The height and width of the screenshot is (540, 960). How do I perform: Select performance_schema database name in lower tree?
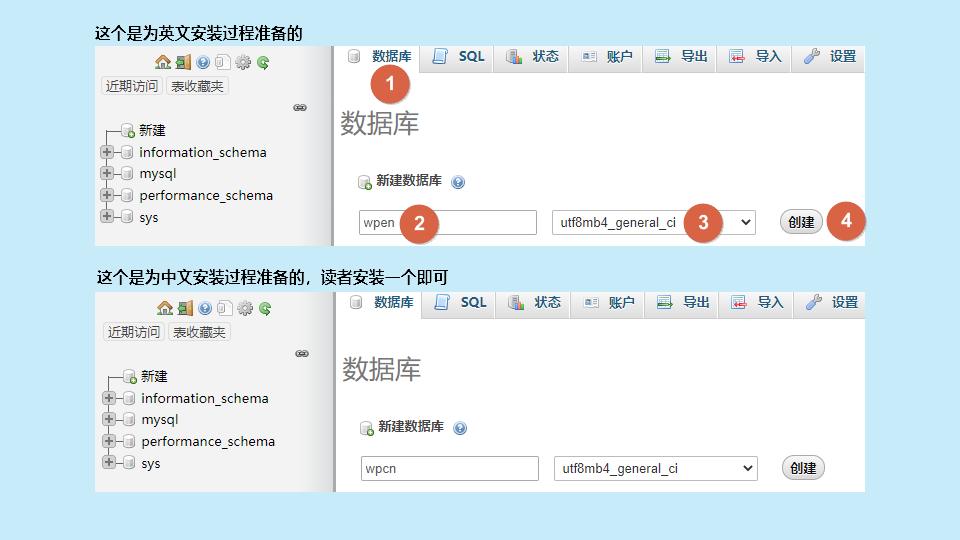(x=208, y=442)
